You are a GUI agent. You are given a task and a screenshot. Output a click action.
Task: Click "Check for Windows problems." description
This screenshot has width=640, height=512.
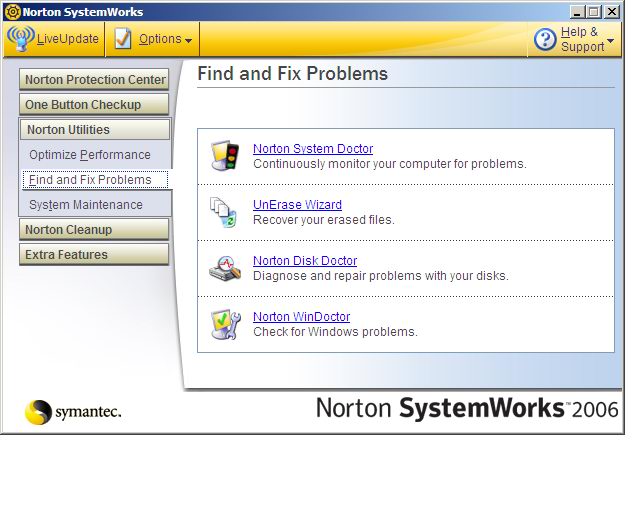coord(336,332)
